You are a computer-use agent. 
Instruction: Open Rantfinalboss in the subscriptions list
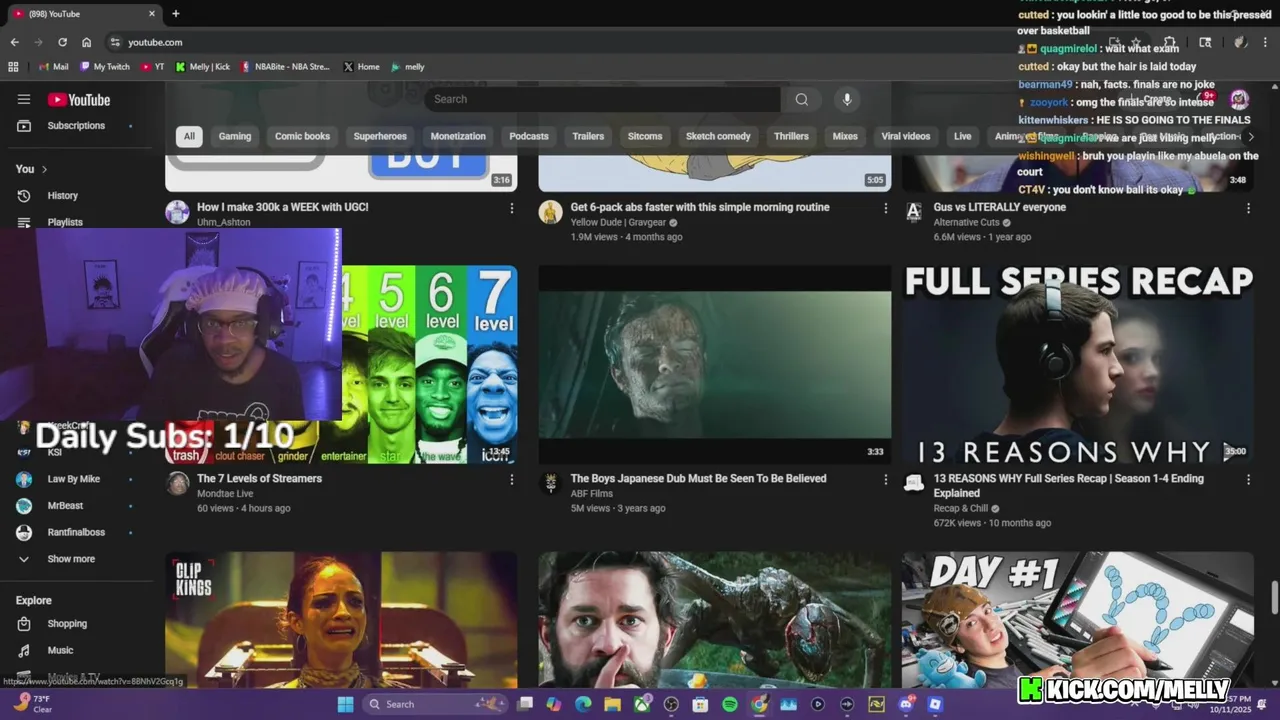pyautogui.click(x=76, y=533)
